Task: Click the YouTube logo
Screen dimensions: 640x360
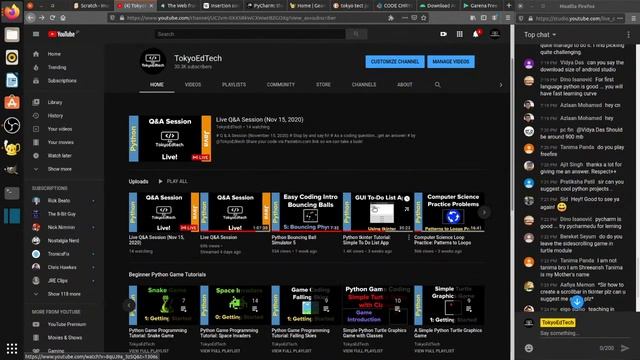Action: coord(62,34)
